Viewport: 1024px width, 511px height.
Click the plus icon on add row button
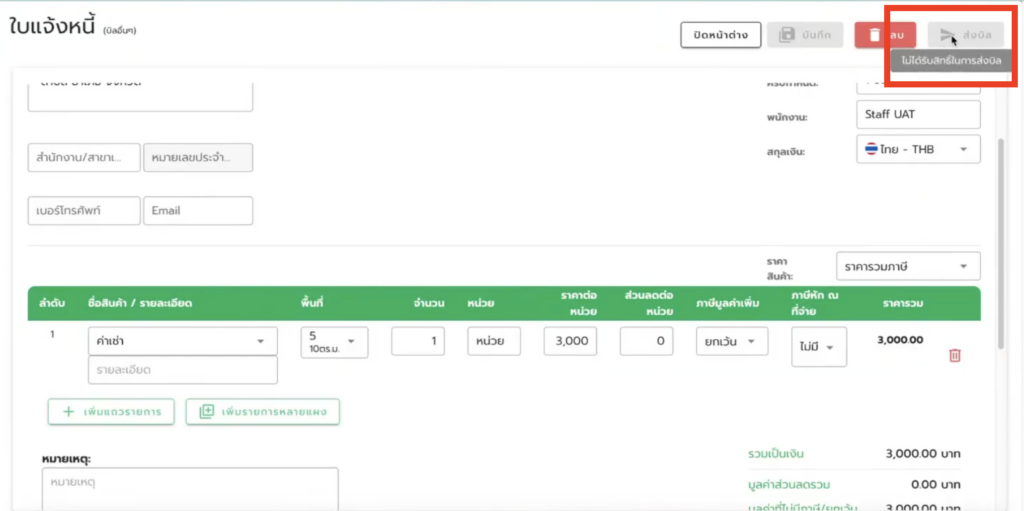[x=69, y=411]
